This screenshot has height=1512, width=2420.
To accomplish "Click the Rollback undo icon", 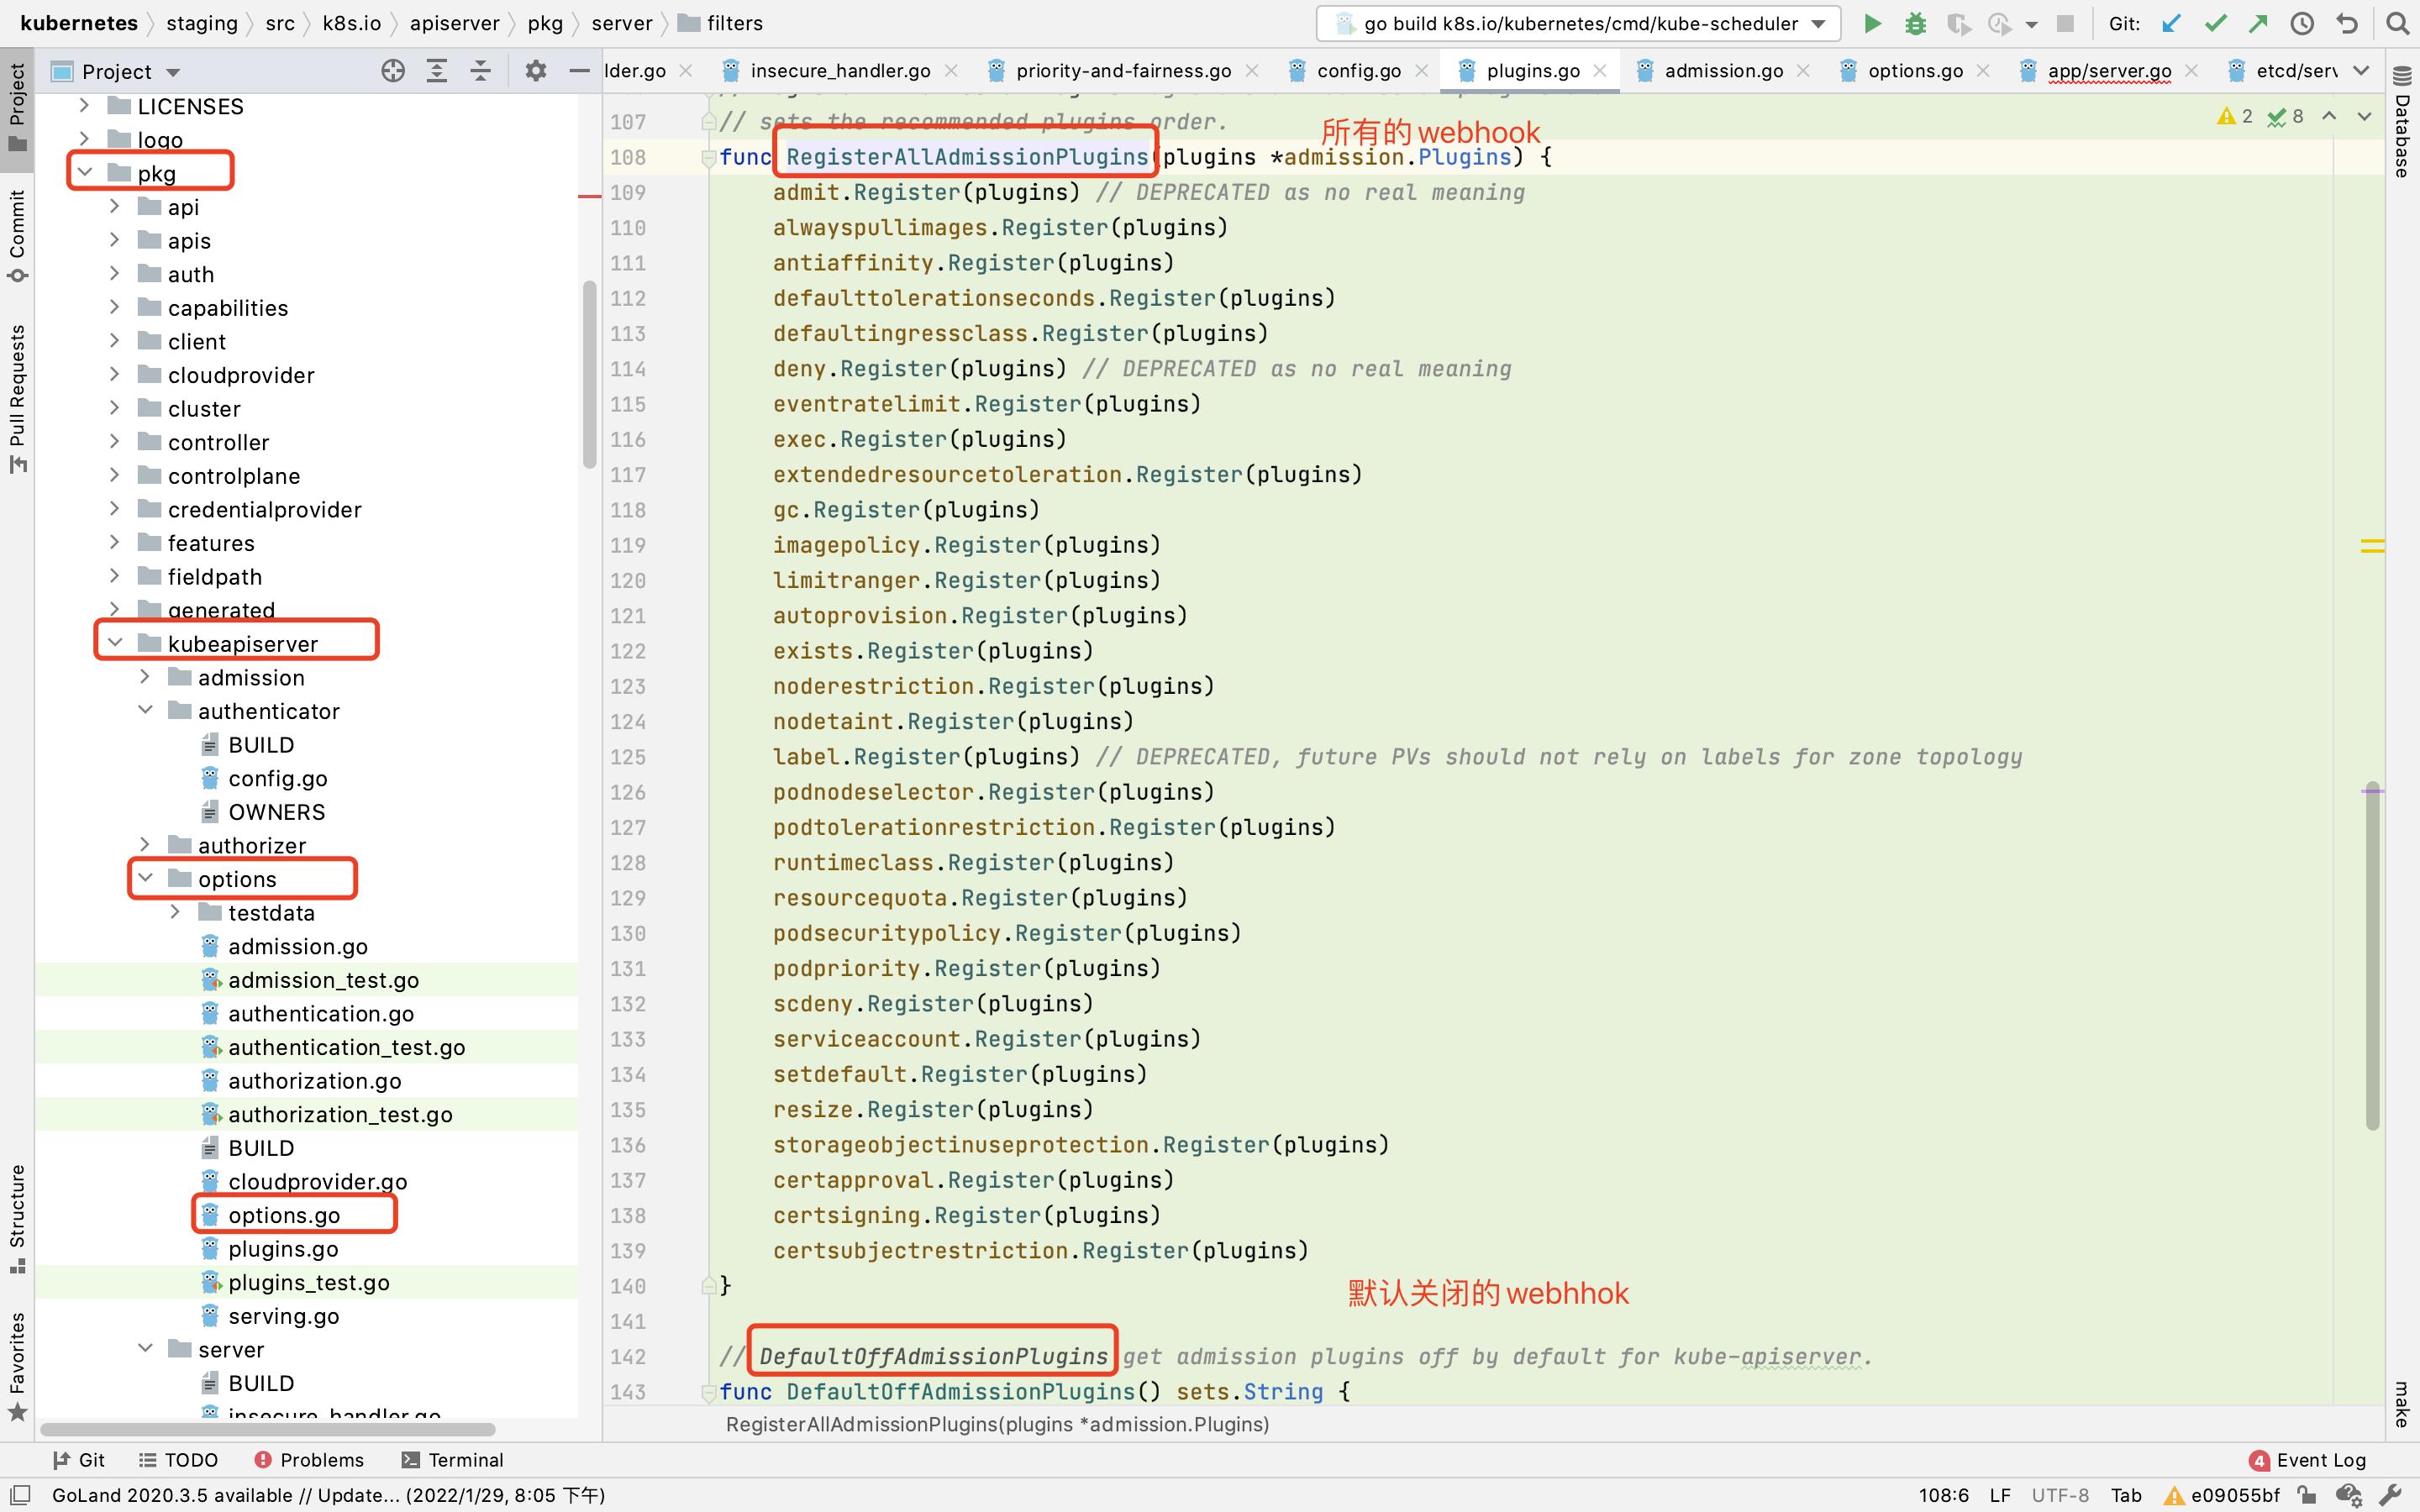I will (2347, 23).
